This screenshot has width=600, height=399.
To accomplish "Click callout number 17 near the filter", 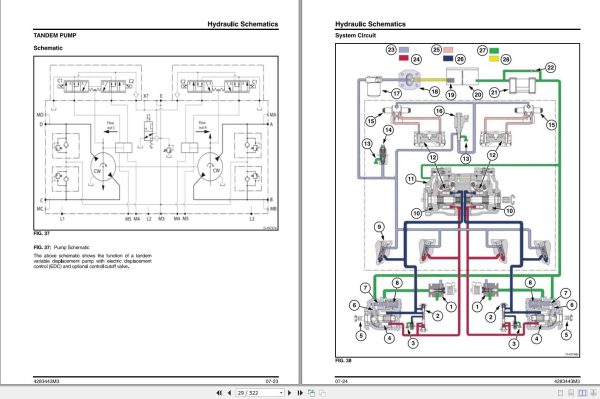I will pyautogui.click(x=396, y=93).
